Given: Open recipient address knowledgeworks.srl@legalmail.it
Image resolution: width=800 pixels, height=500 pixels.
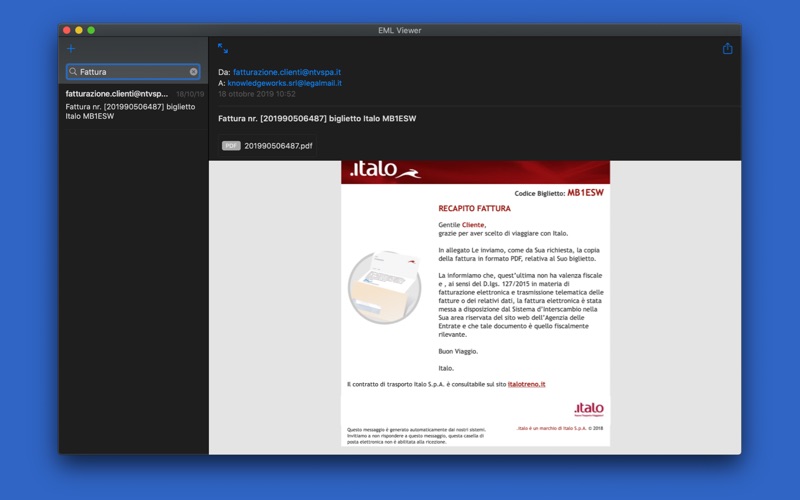Looking at the screenshot, I should (x=284, y=83).
